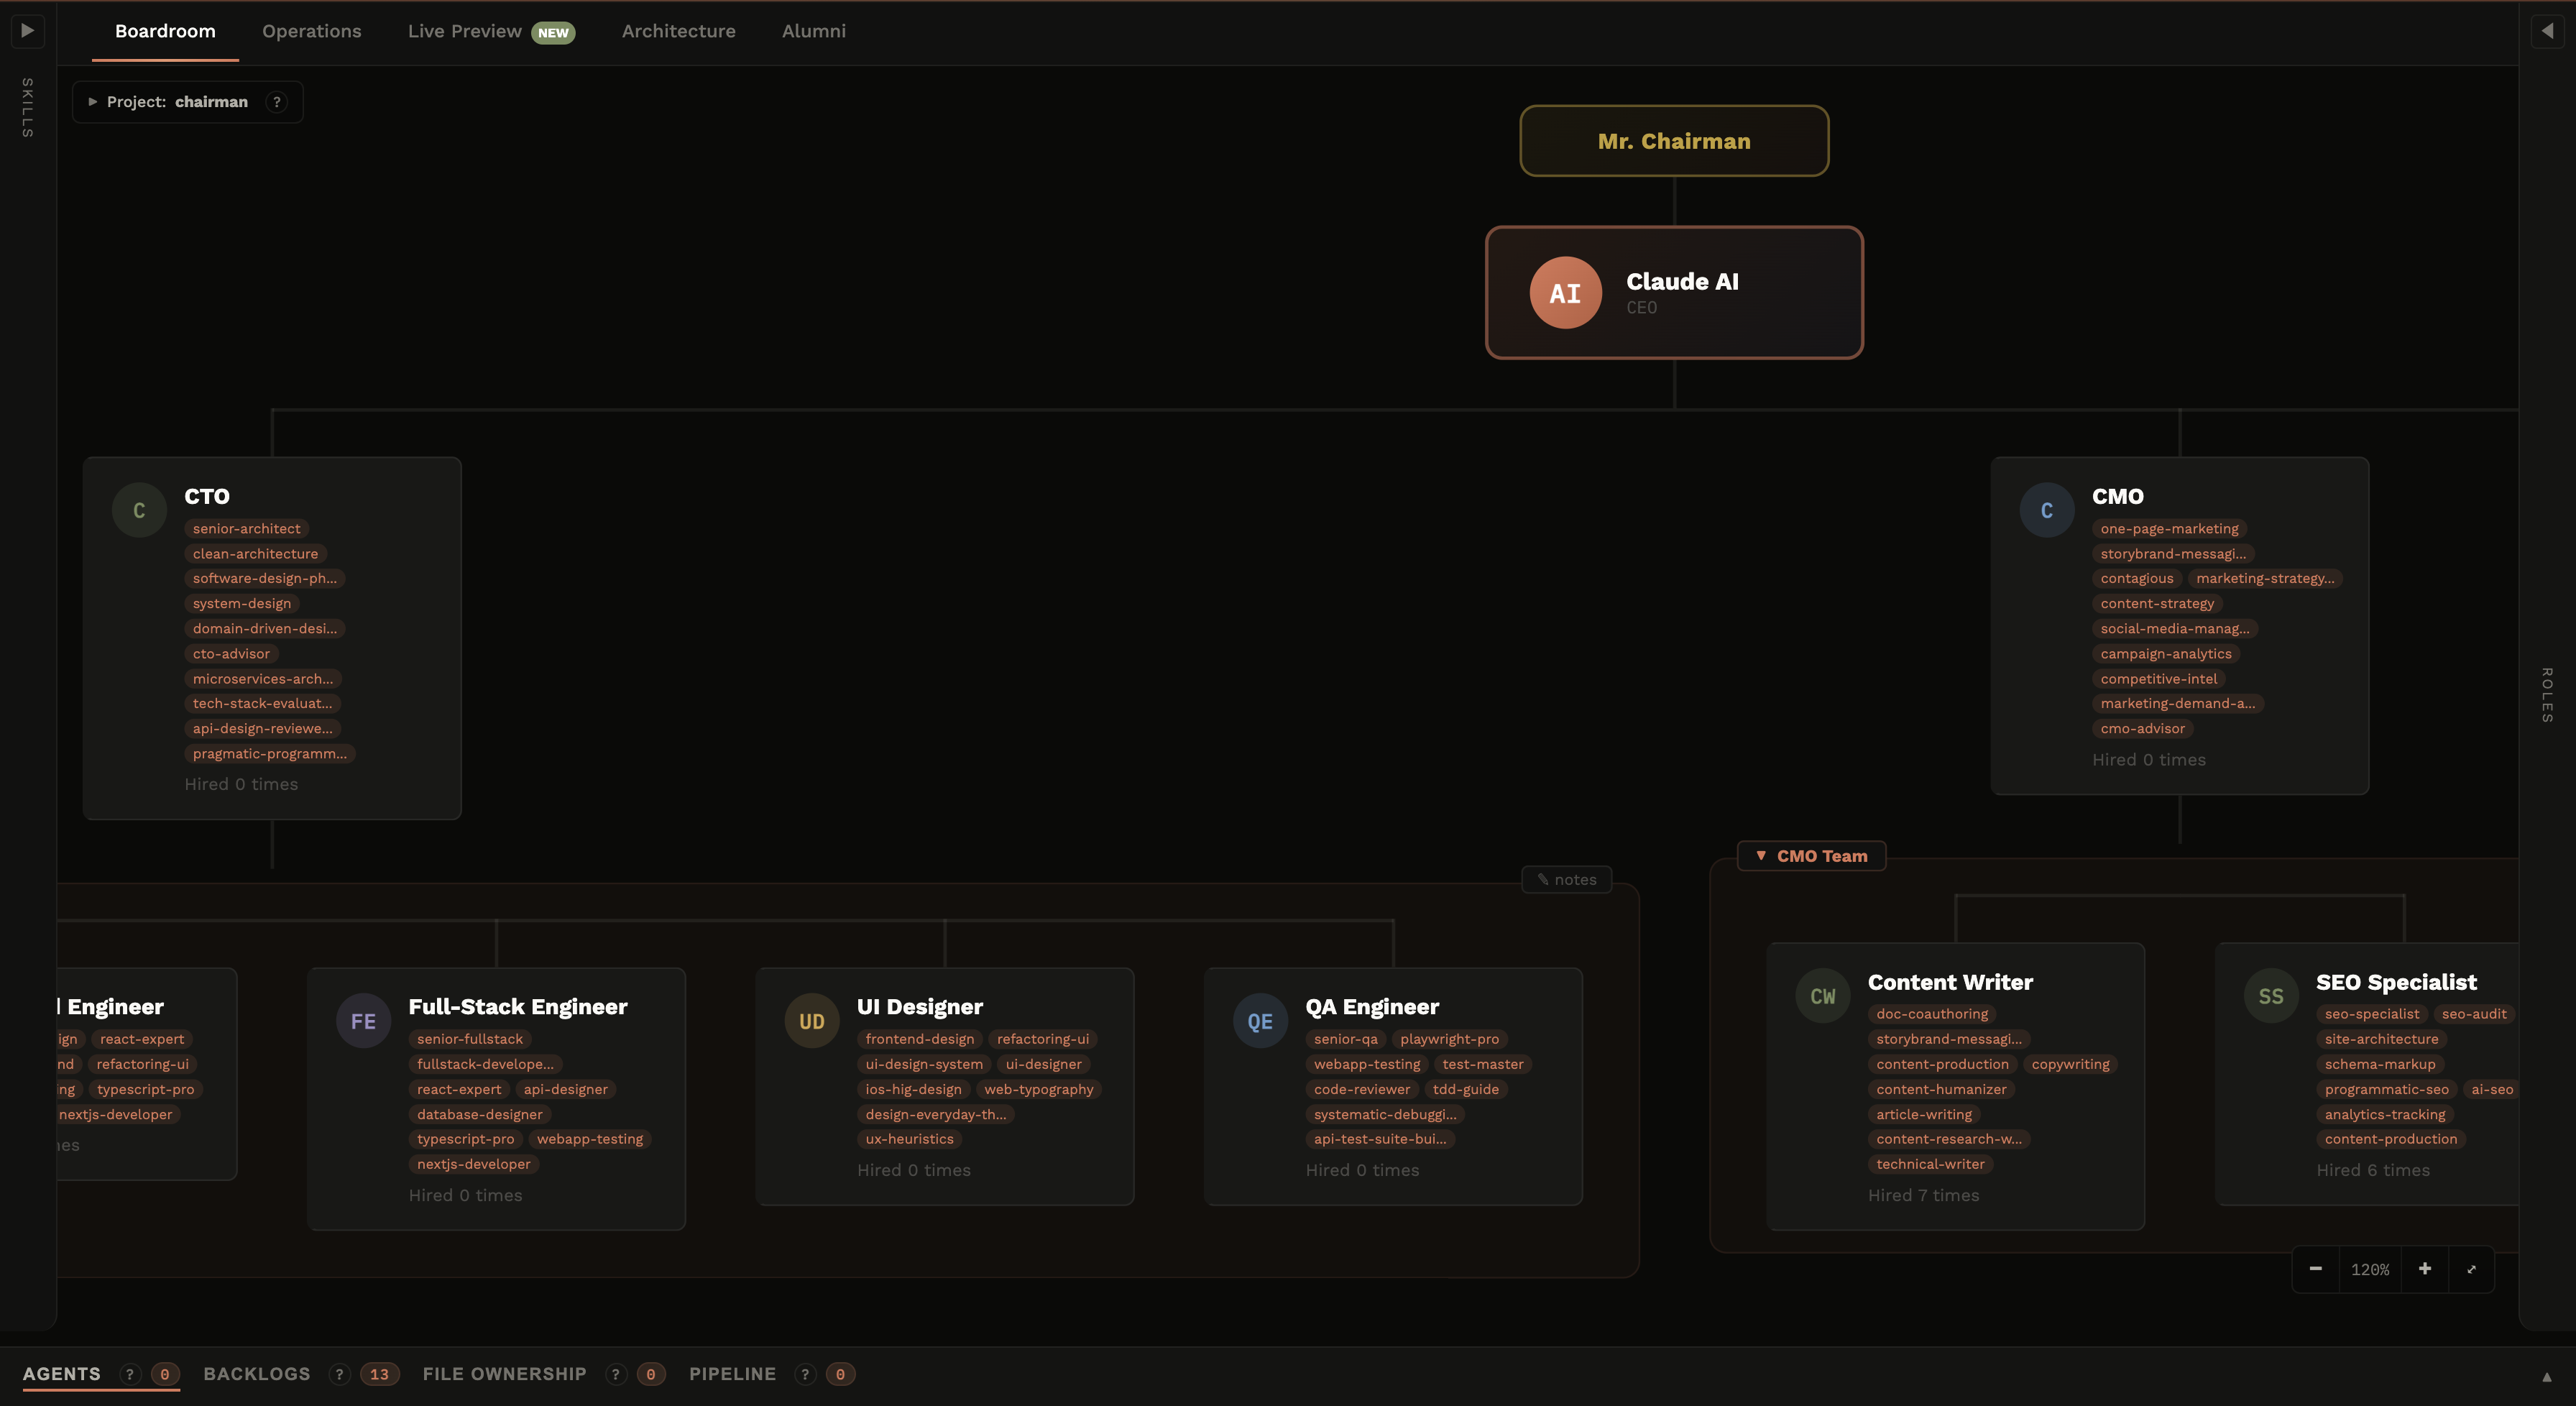Switch to the Architecture tab
The height and width of the screenshot is (1406, 2576).
click(x=678, y=31)
